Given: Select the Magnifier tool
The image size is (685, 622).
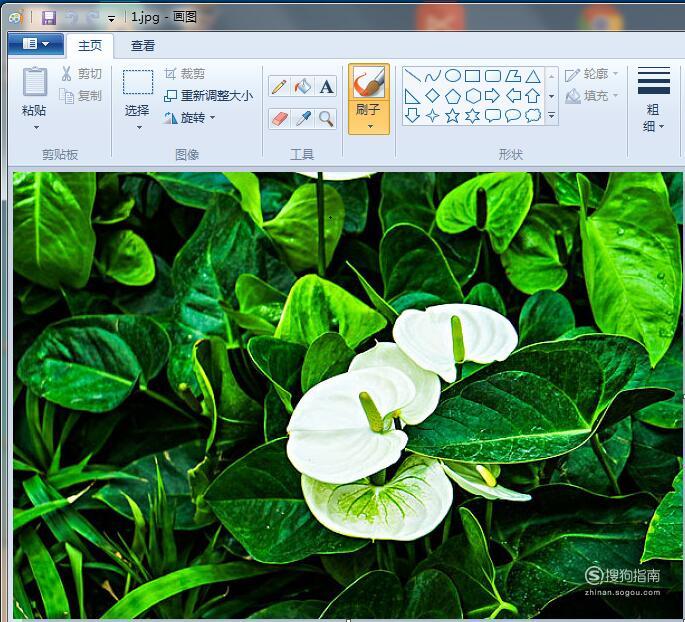Looking at the screenshot, I should (x=326, y=118).
